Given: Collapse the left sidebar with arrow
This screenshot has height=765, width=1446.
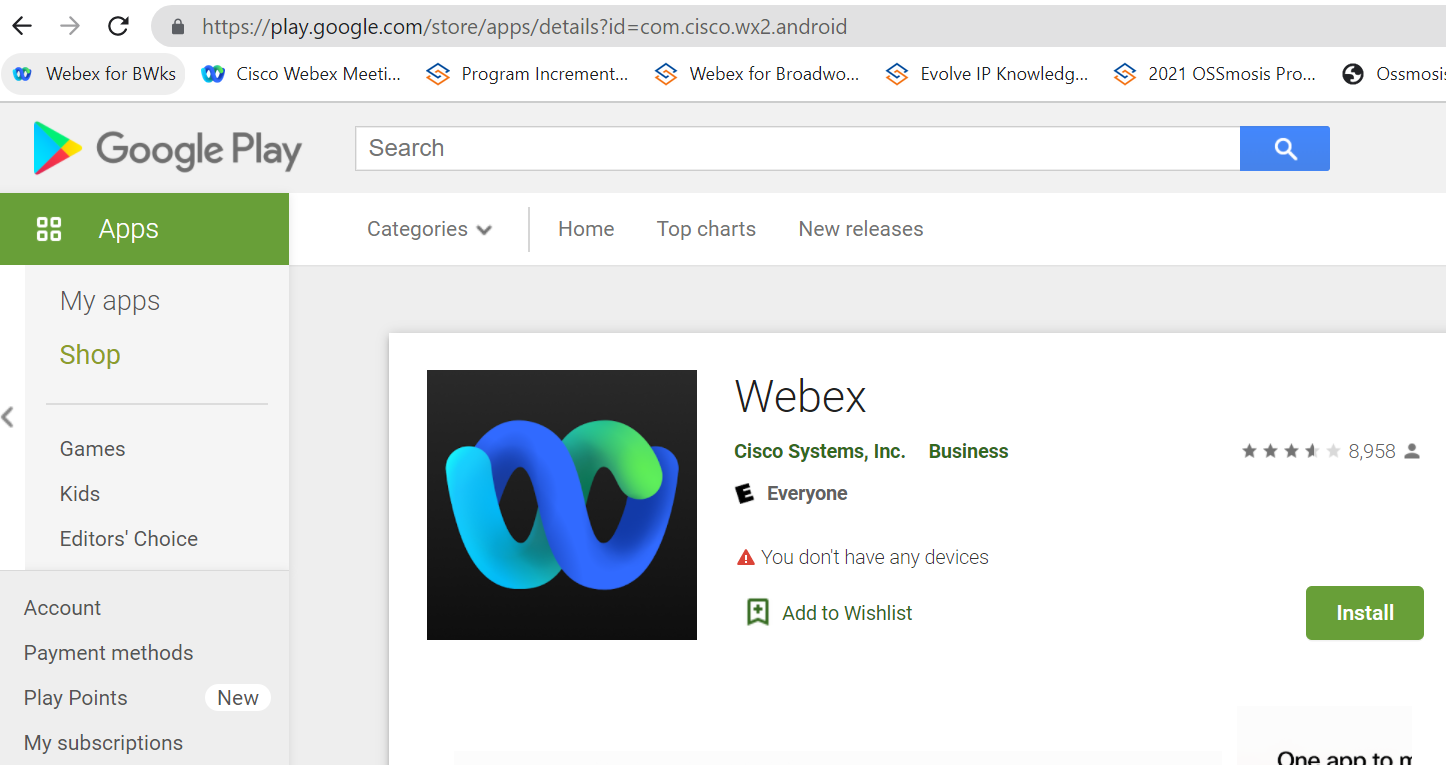Looking at the screenshot, I should pyautogui.click(x=8, y=417).
